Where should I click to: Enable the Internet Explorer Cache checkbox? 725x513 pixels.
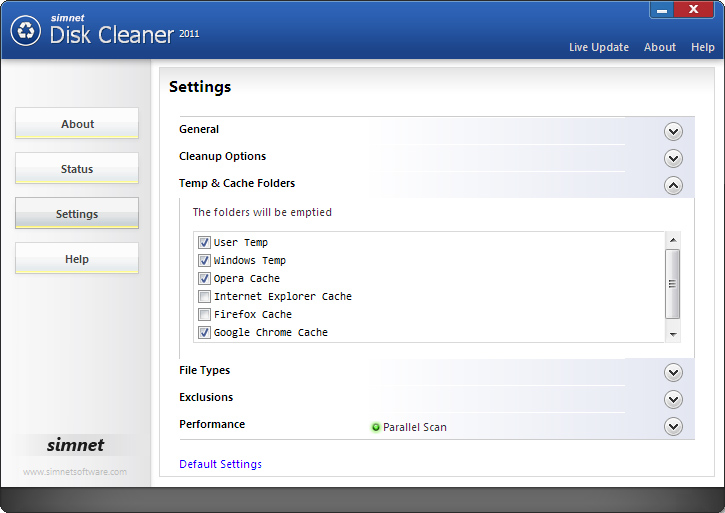pos(204,296)
